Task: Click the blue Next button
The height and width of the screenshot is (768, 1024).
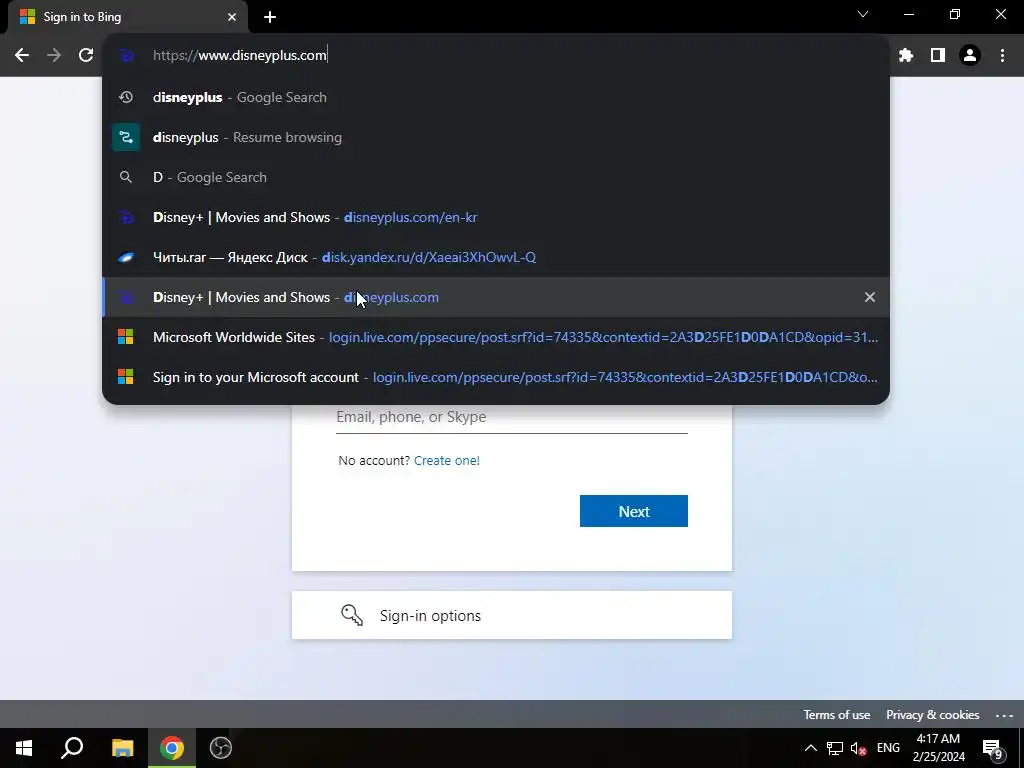Action: pyautogui.click(x=633, y=511)
